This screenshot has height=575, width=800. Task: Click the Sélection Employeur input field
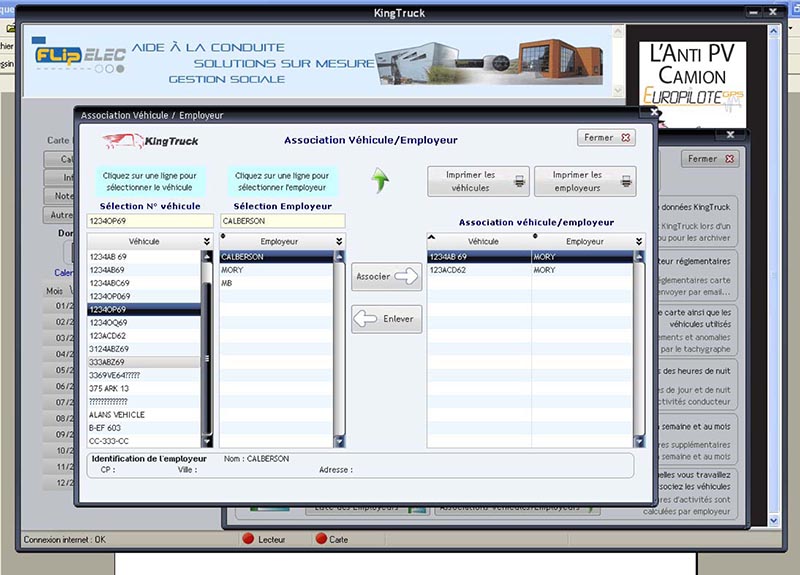click(x=268, y=221)
